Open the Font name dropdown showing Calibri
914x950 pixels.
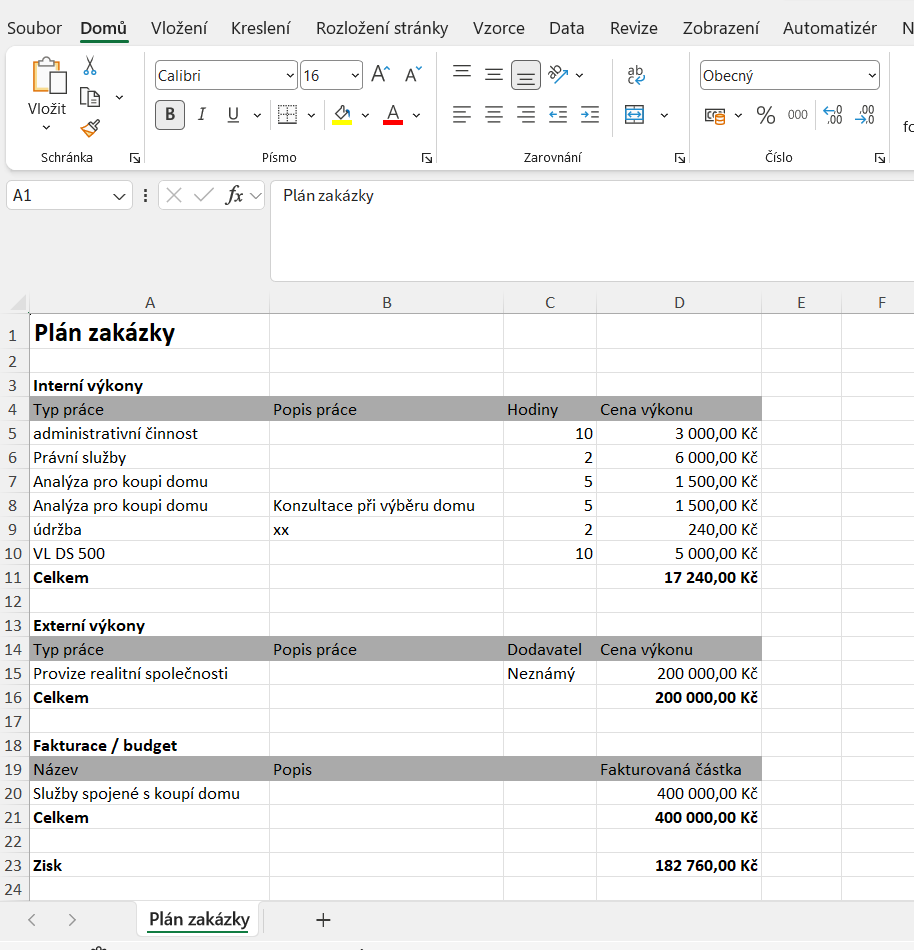pos(290,76)
